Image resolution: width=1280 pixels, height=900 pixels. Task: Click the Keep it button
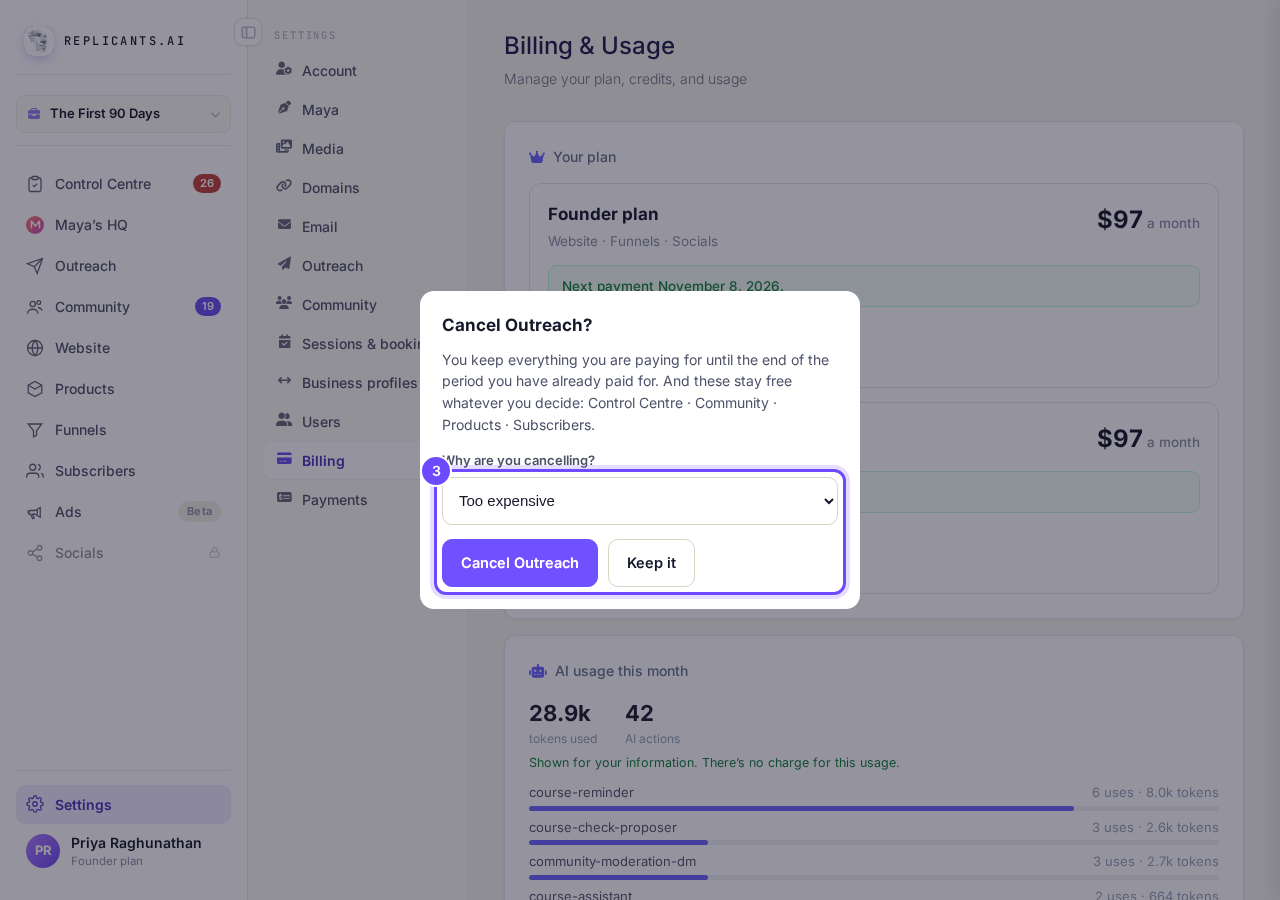[651, 563]
